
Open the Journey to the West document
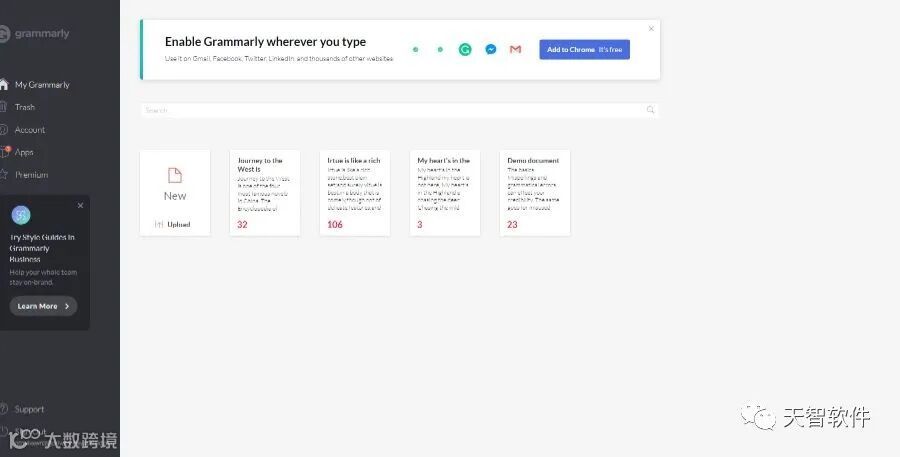click(265, 193)
